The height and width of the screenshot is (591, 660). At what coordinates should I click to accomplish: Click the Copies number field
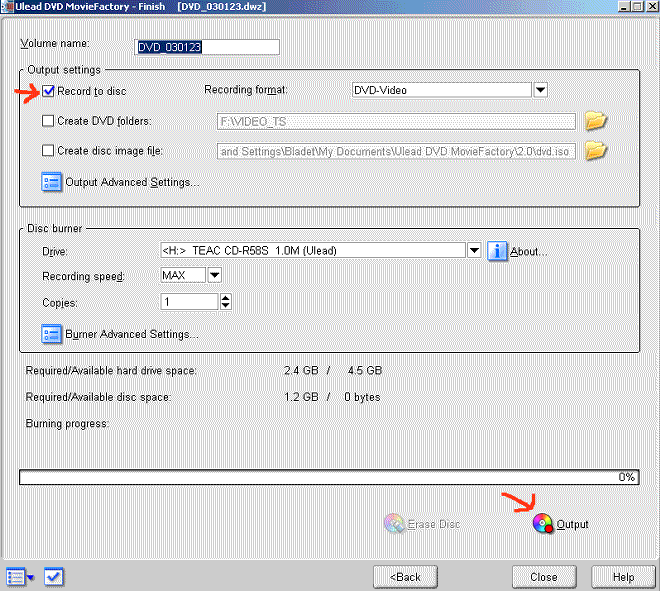[189, 302]
